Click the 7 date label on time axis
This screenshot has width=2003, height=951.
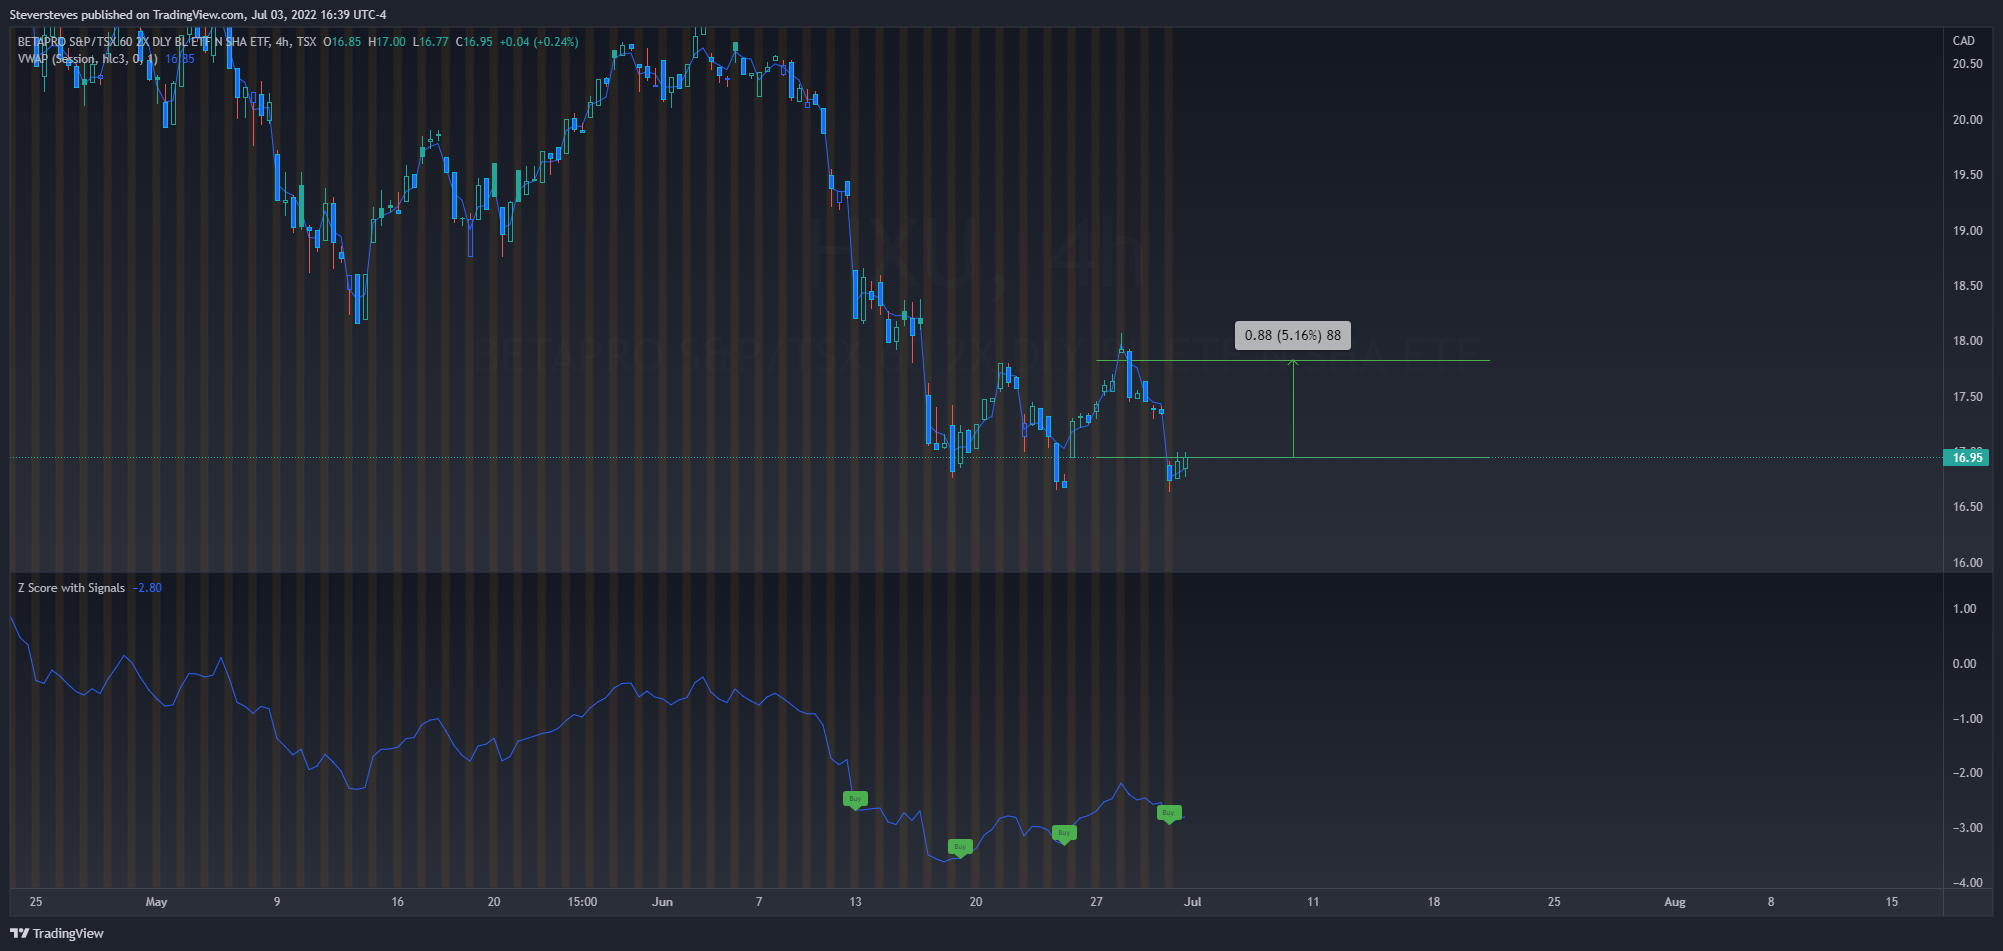(x=759, y=902)
